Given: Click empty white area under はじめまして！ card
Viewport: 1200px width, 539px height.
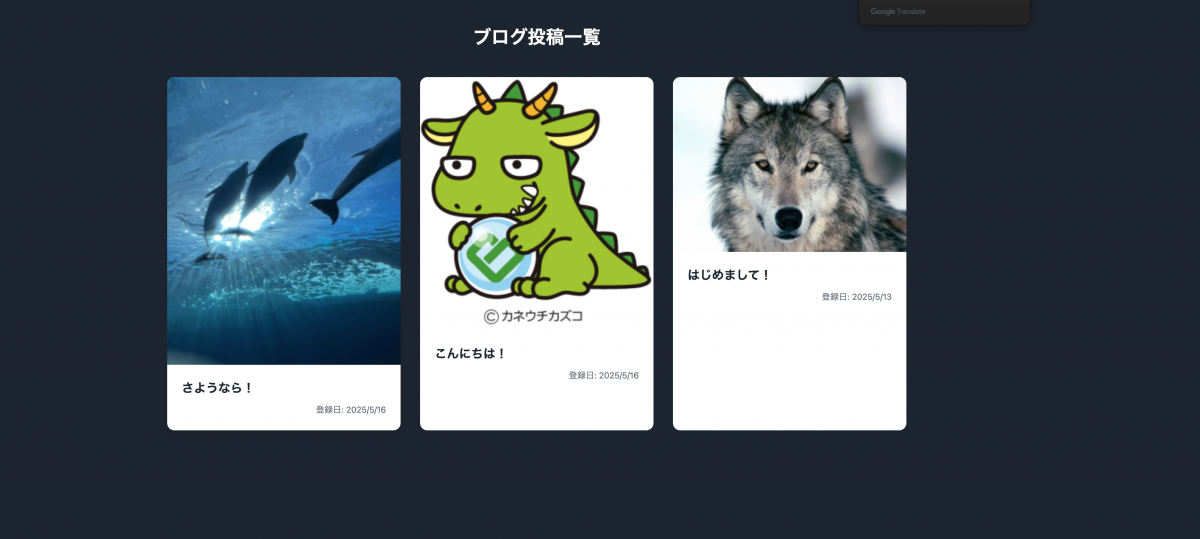Looking at the screenshot, I should tap(790, 366).
